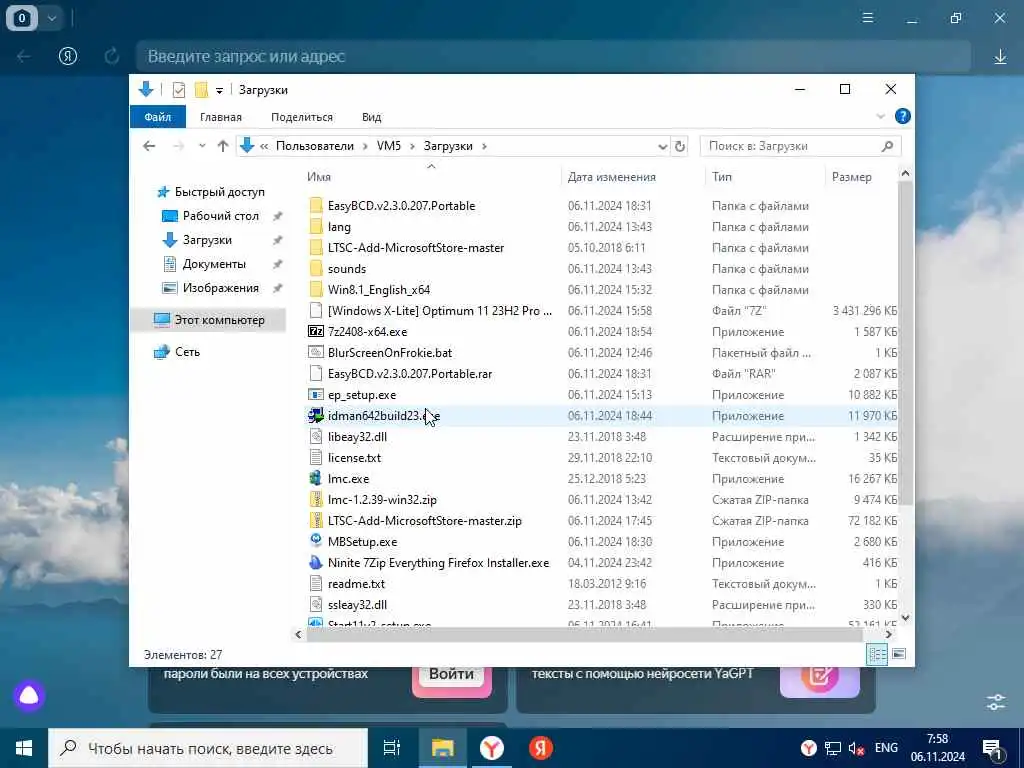
Task: Click the Properties quick access toolbar icon
Action: 179,90
